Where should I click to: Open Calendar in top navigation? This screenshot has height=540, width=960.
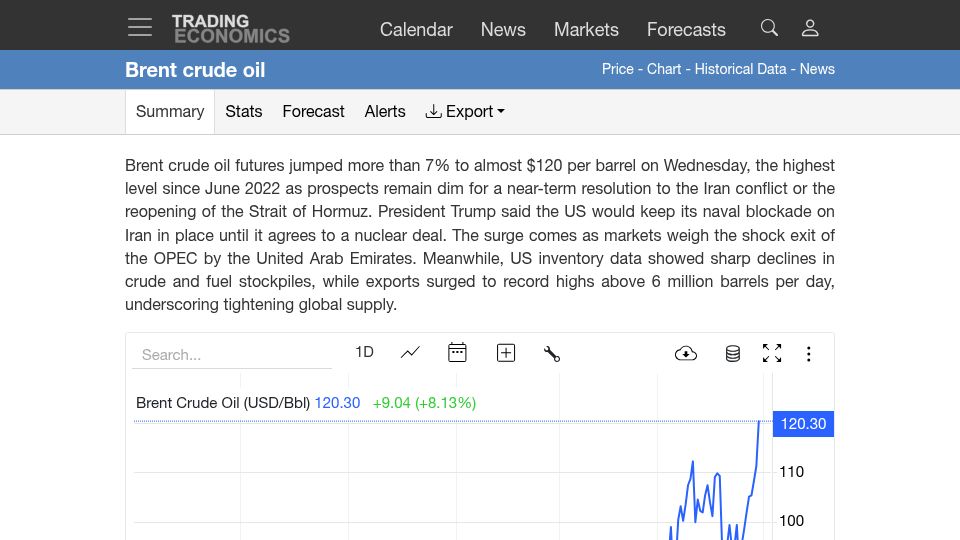click(x=416, y=29)
